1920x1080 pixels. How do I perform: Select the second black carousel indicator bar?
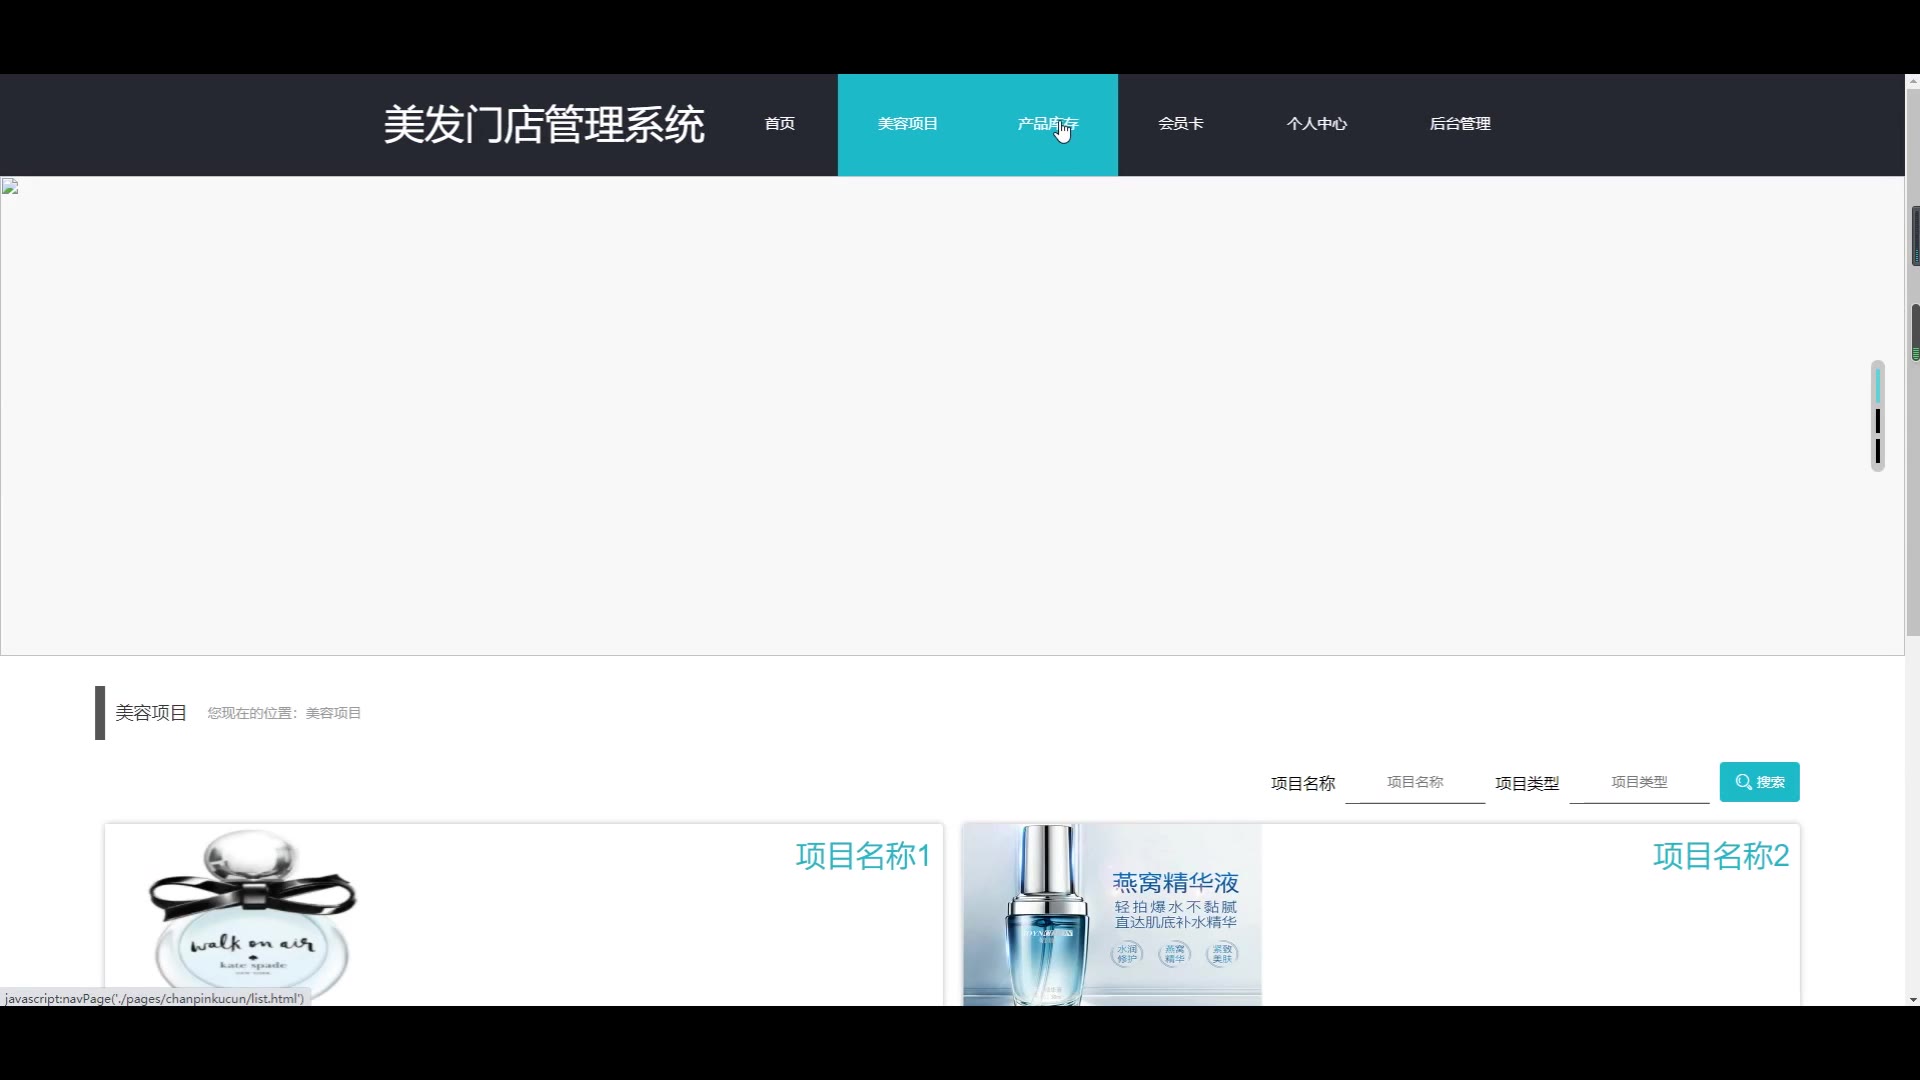click(x=1878, y=421)
